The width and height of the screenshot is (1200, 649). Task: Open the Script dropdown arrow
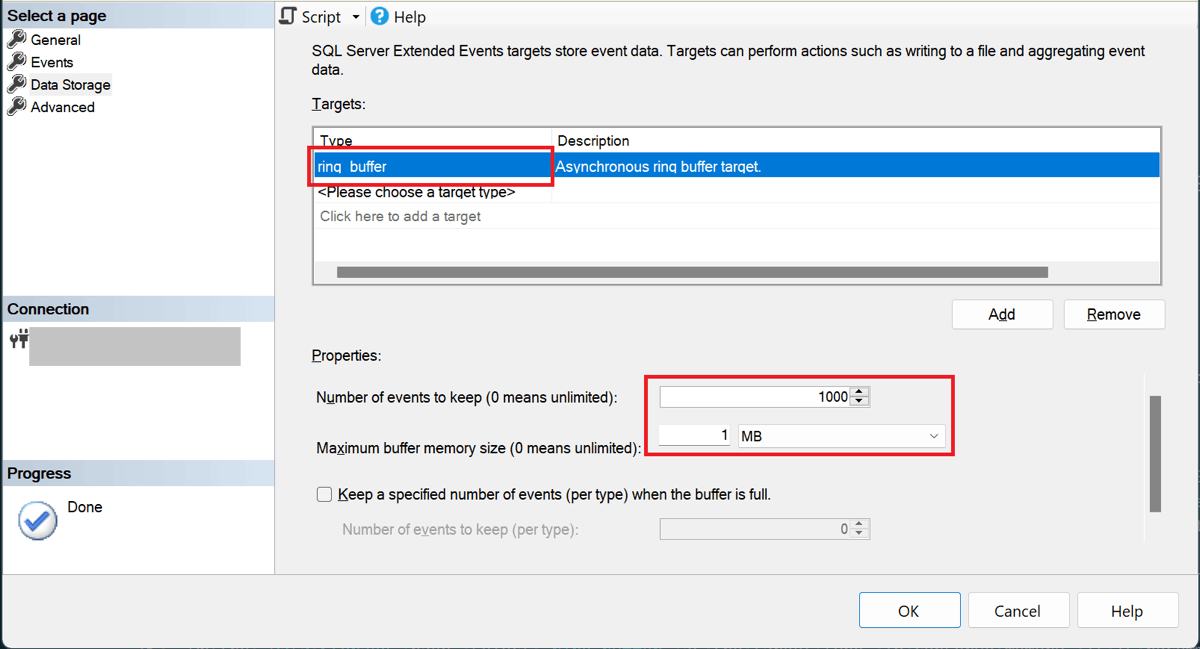355,17
